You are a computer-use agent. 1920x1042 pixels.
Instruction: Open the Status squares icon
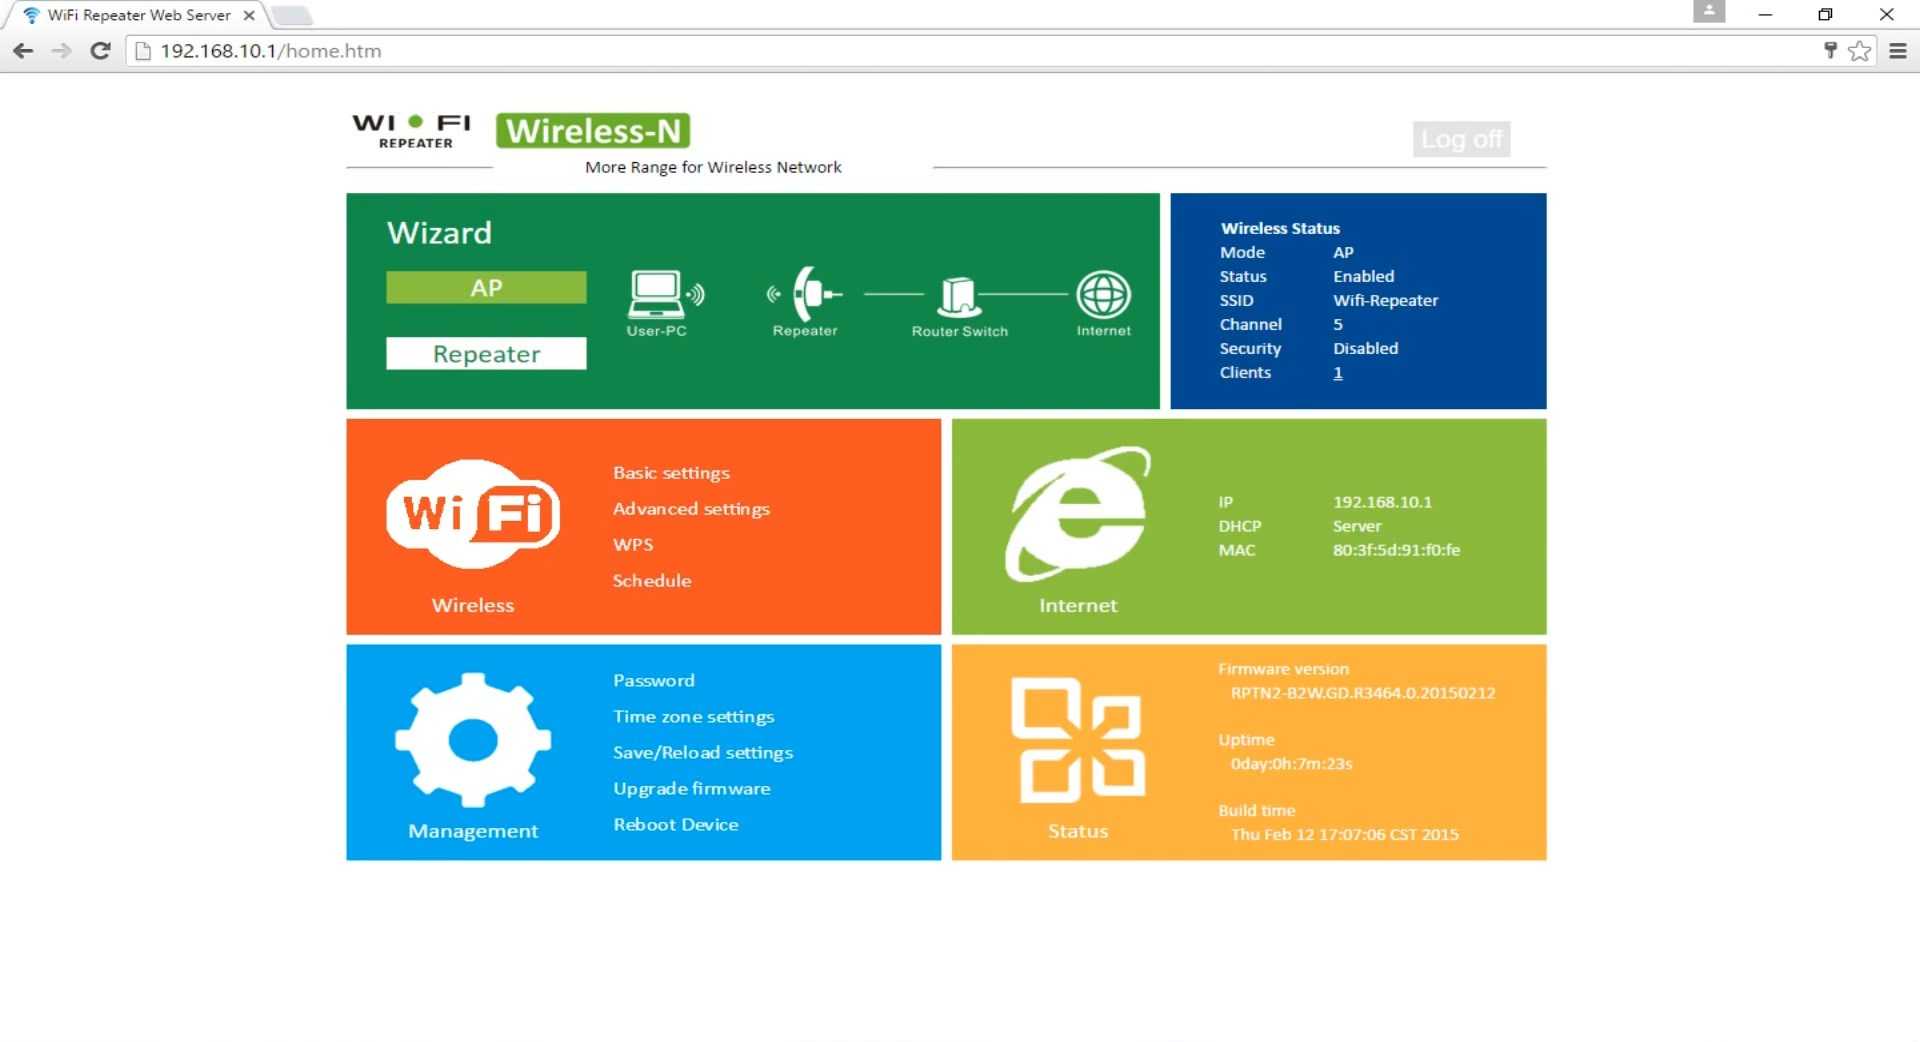(1078, 740)
